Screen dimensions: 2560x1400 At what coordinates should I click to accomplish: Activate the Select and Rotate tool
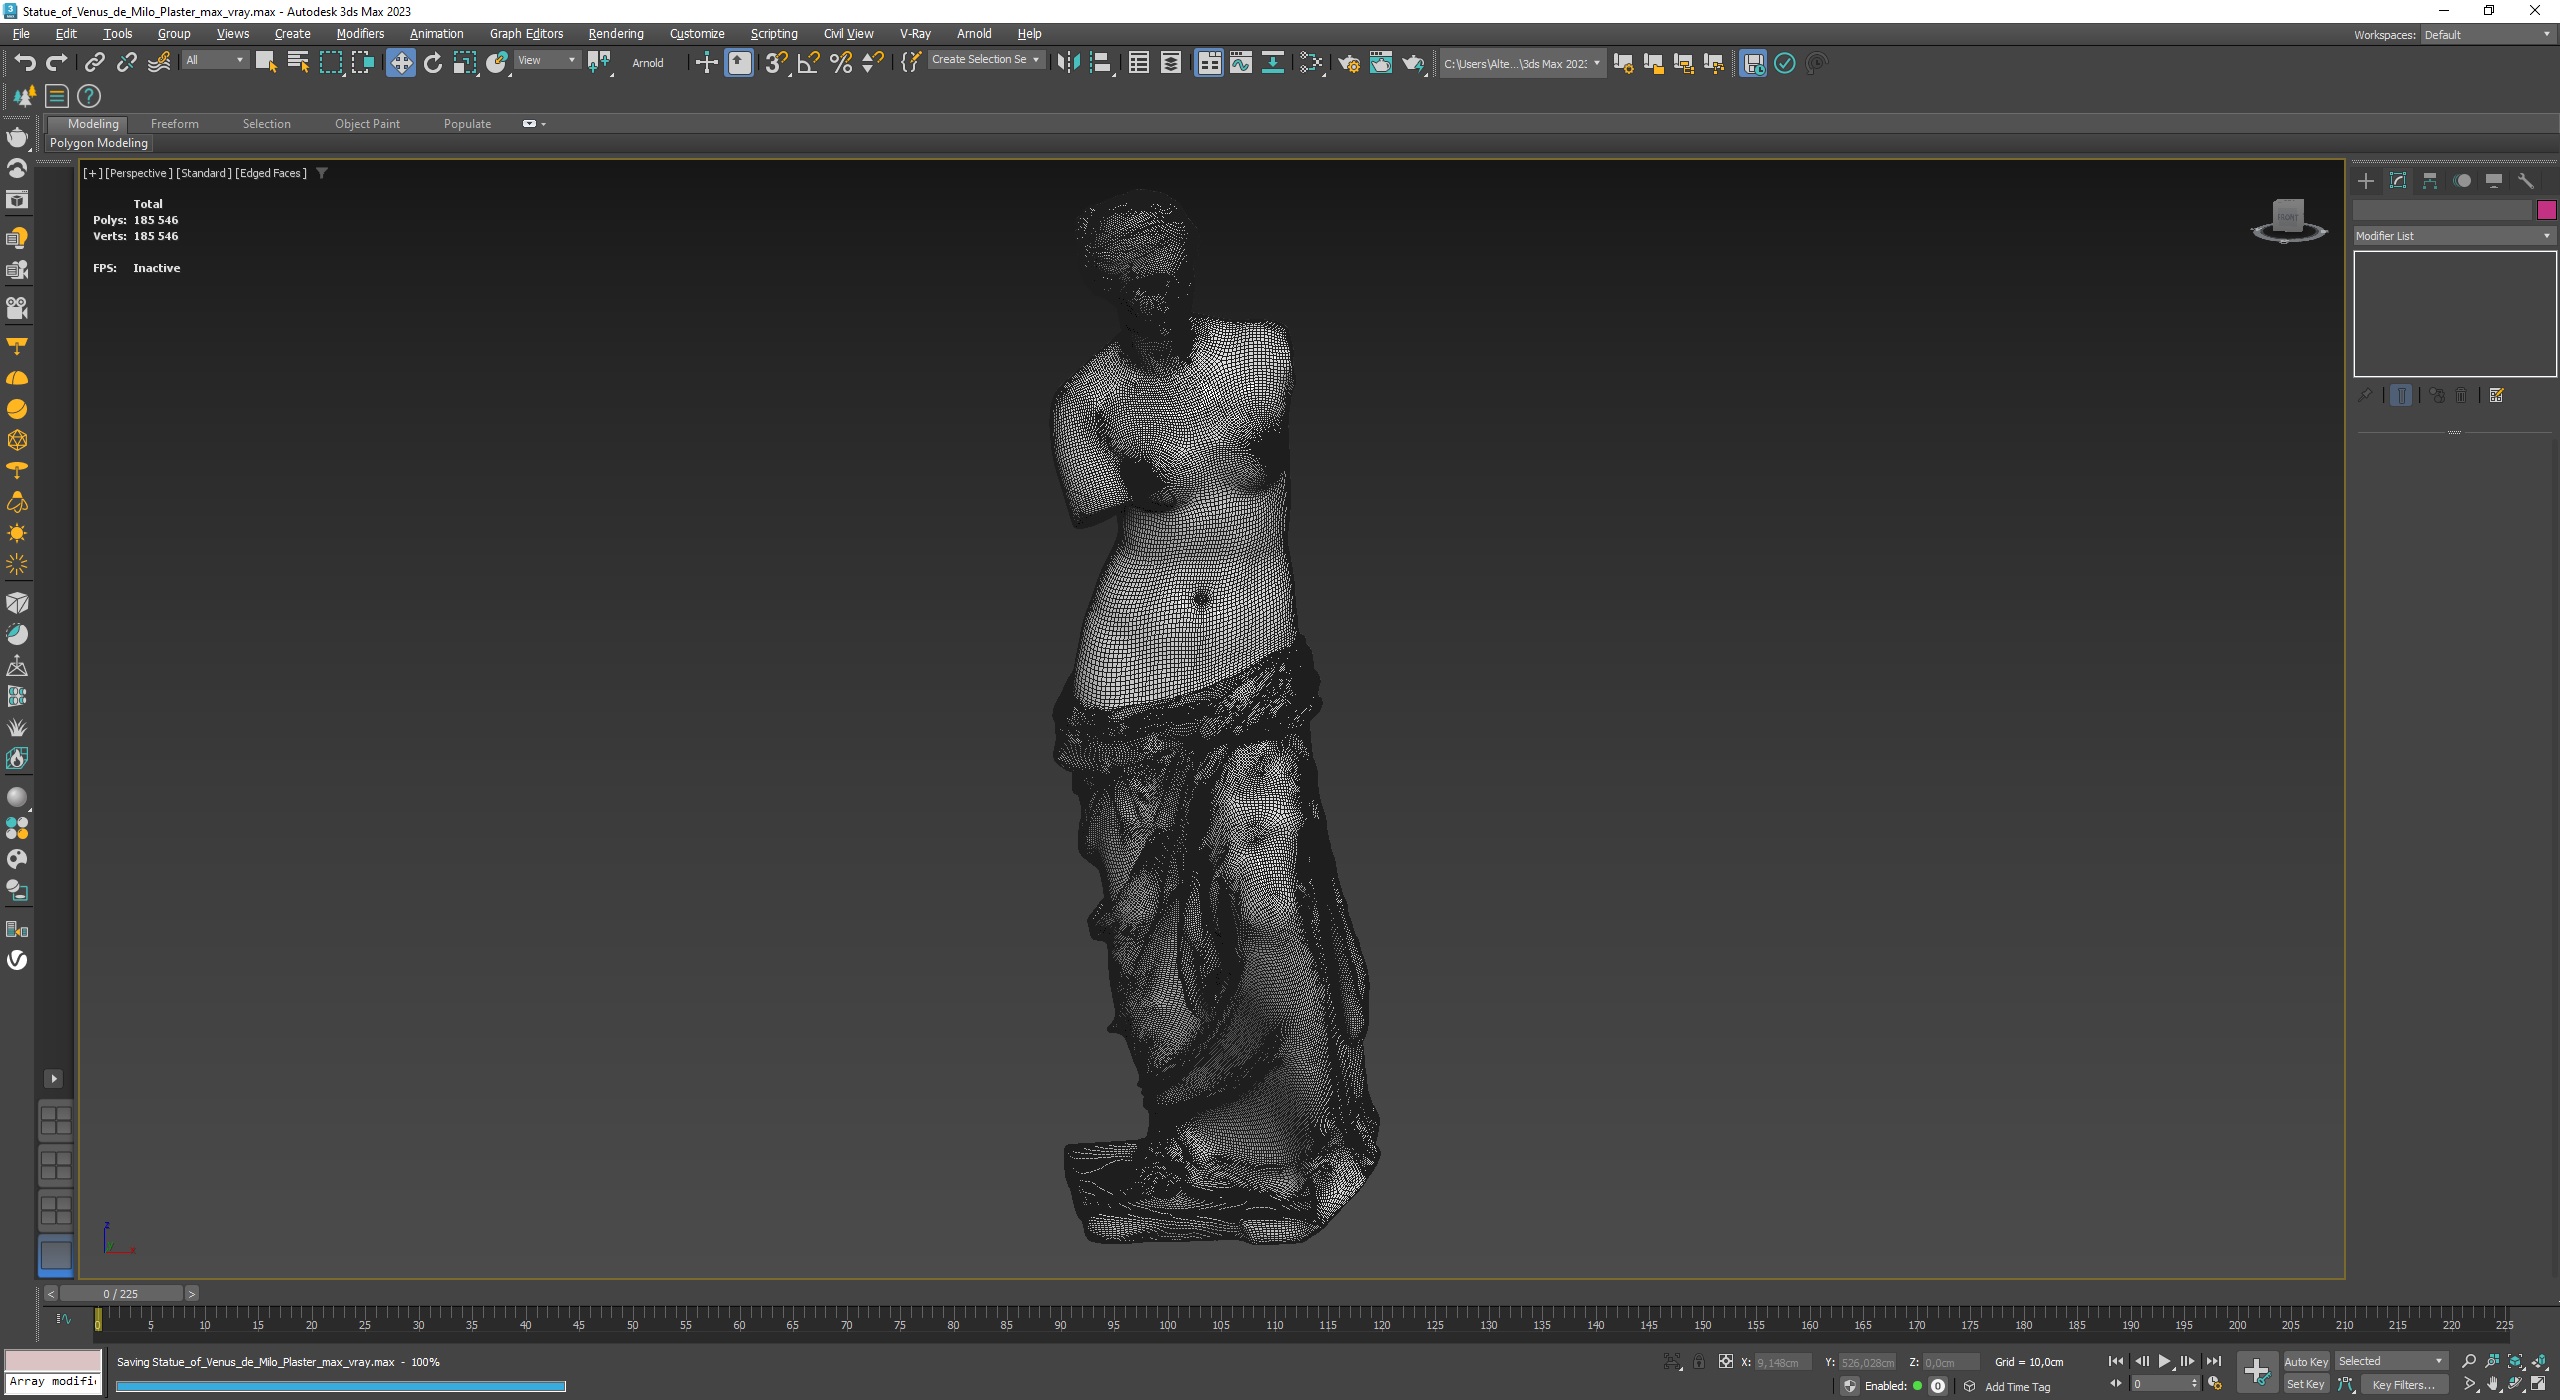point(433,63)
